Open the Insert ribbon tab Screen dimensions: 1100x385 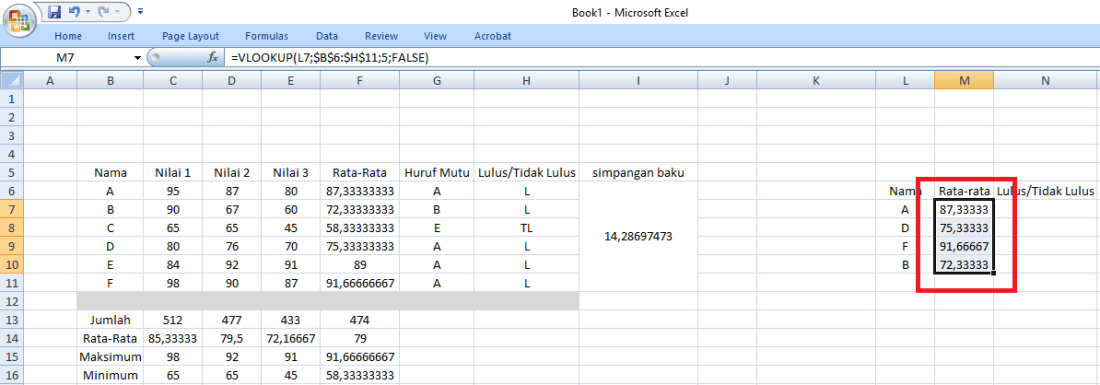[121, 36]
